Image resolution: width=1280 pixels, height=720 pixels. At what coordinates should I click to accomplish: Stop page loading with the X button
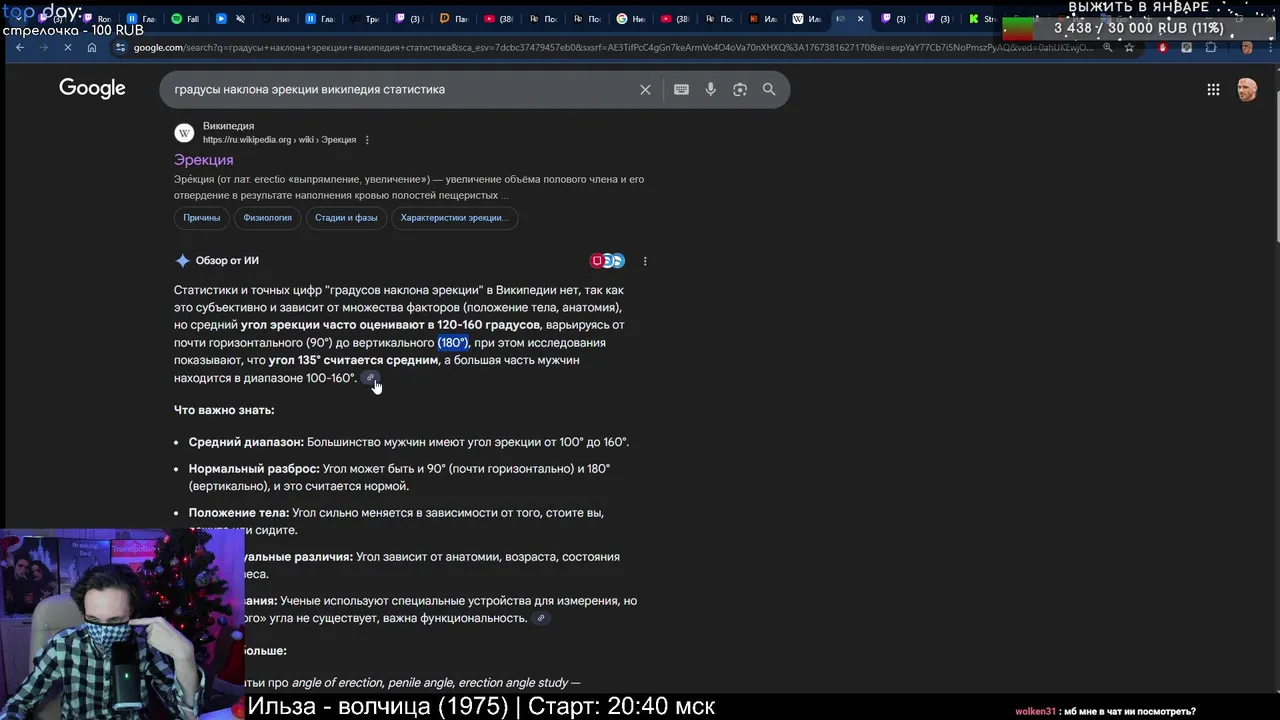(x=67, y=48)
